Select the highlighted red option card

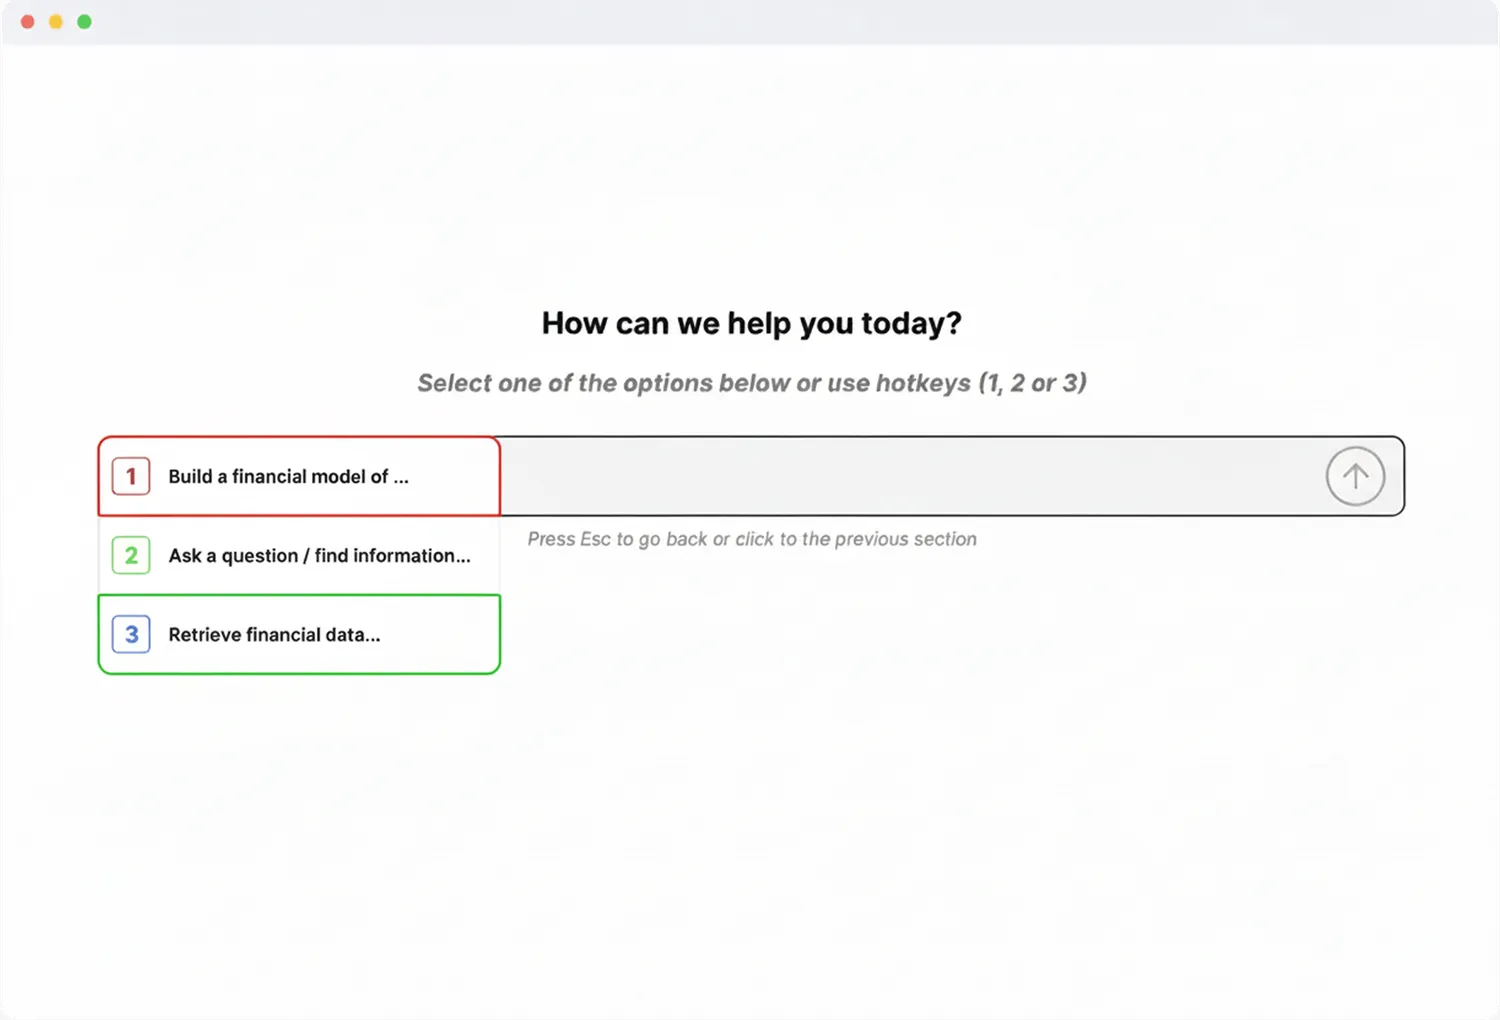[x=297, y=476]
